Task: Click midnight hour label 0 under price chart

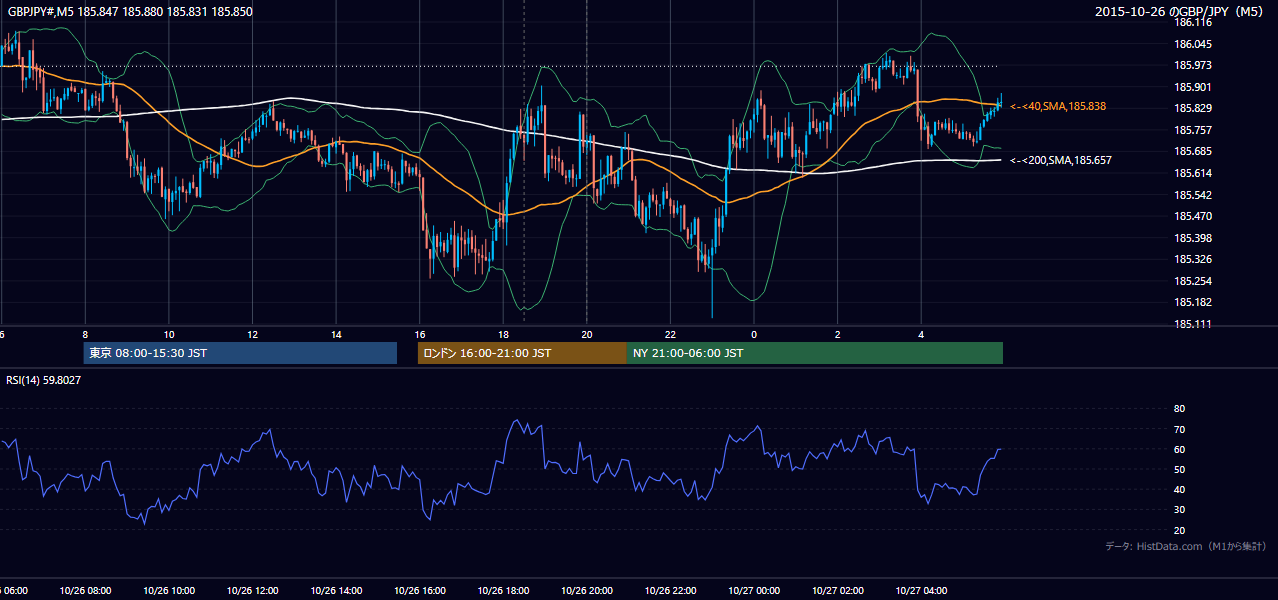Action: point(754,335)
